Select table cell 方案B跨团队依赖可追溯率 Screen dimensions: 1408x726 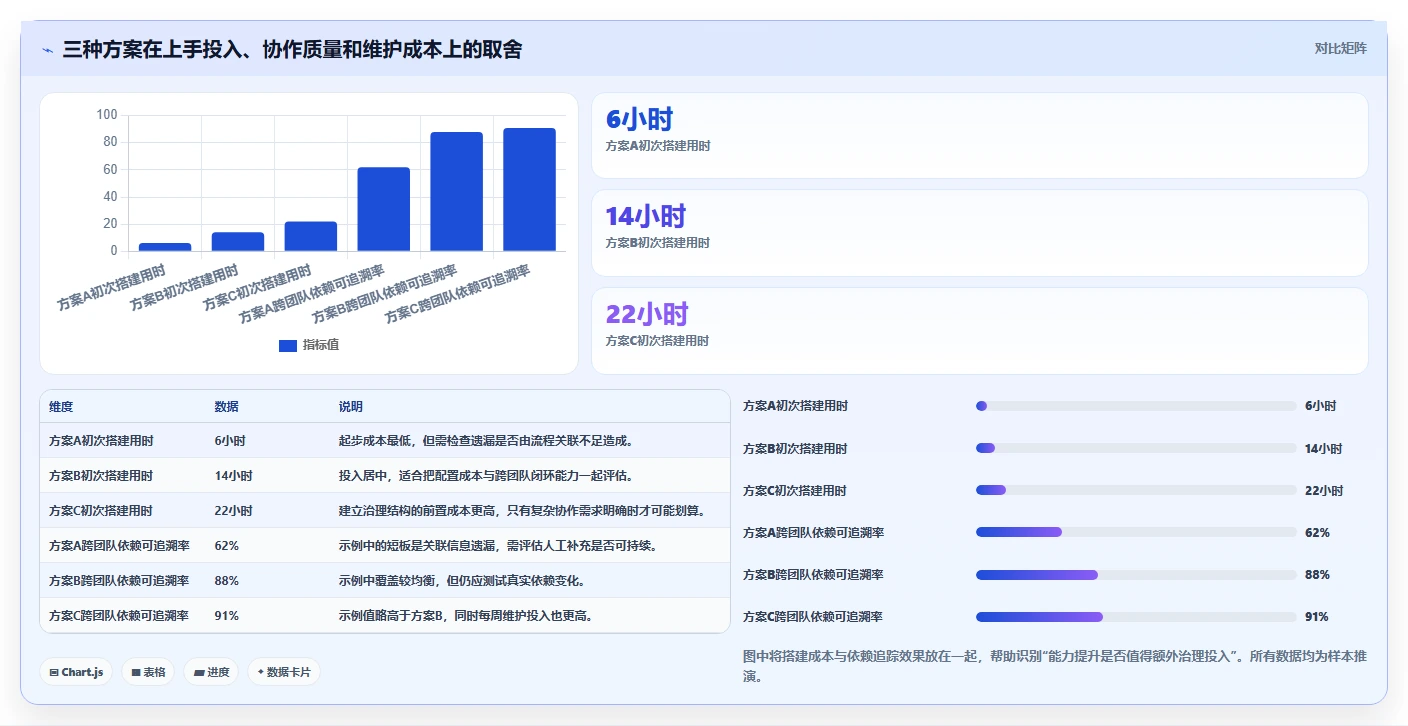[120, 581]
